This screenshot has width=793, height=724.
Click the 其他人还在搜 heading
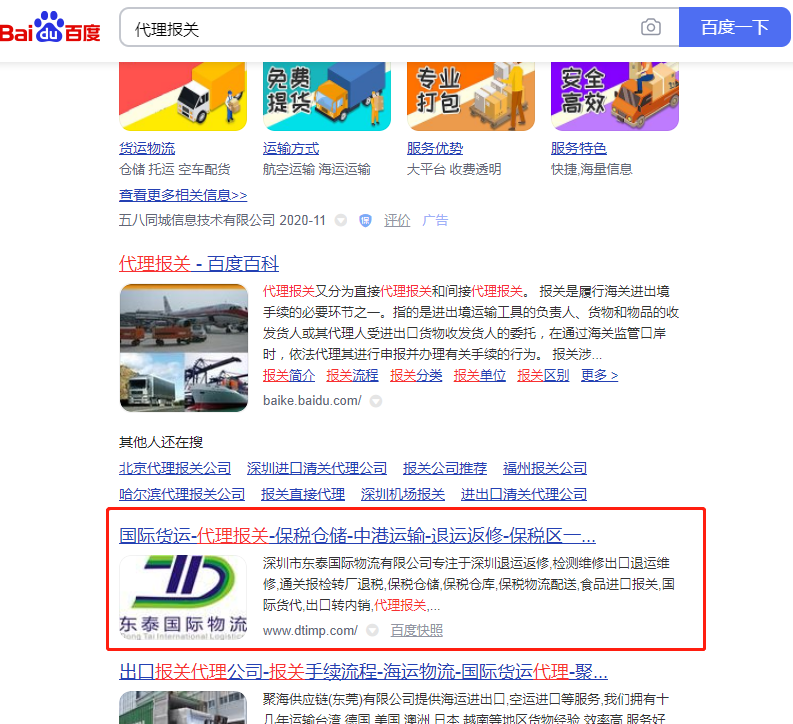click(x=161, y=442)
